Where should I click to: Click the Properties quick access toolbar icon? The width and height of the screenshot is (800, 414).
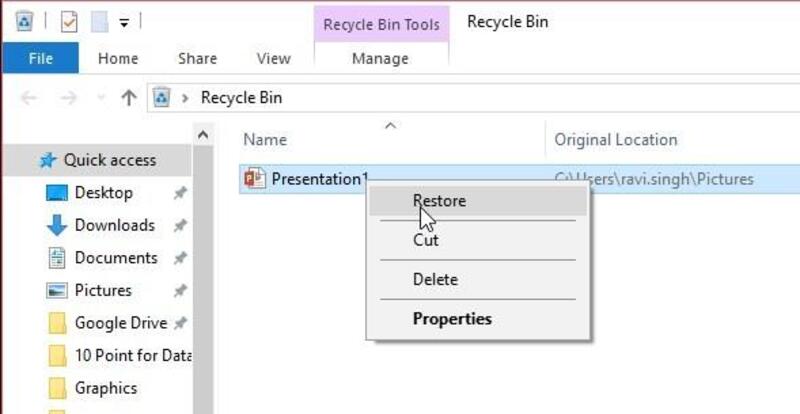click(x=69, y=21)
